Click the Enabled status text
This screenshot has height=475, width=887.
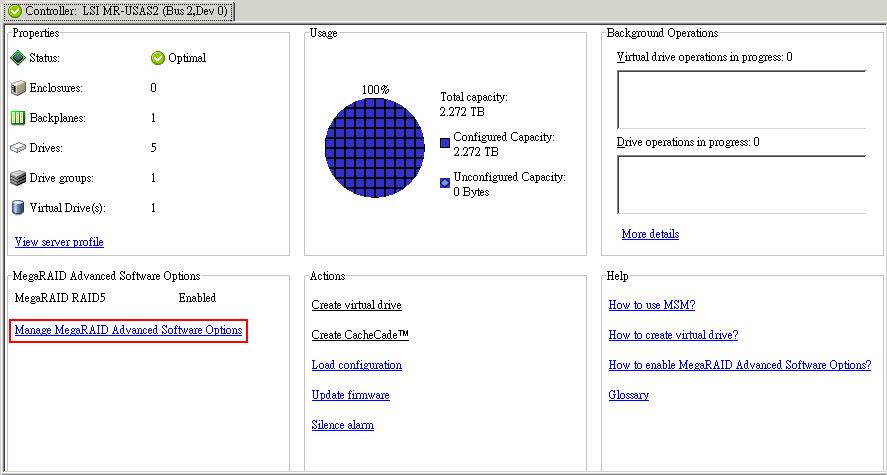[x=197, y=297]
